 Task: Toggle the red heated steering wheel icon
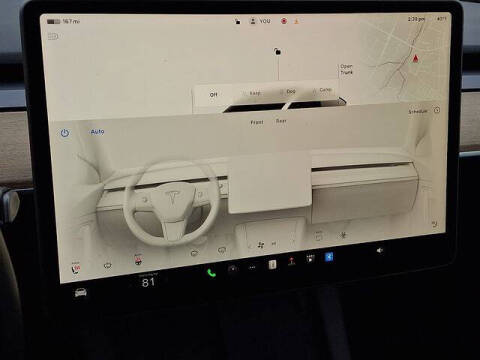tap(138, 260)
